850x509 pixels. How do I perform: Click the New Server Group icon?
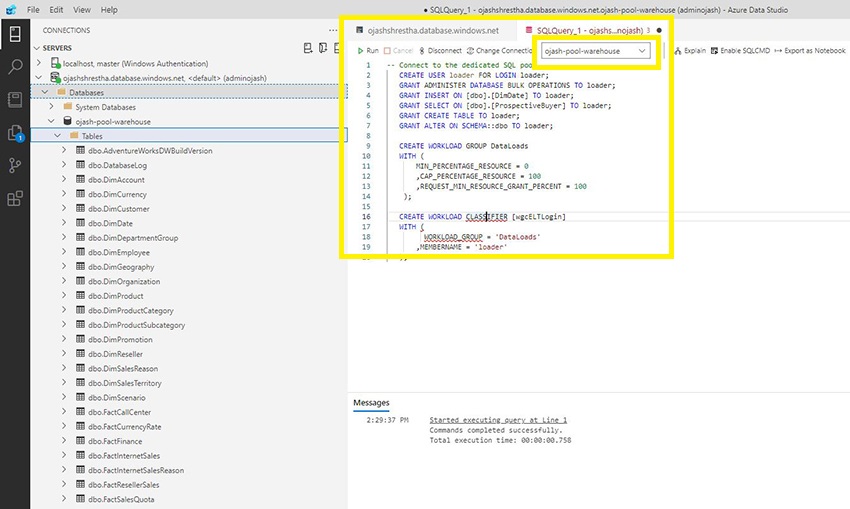[x=324, y=48]
